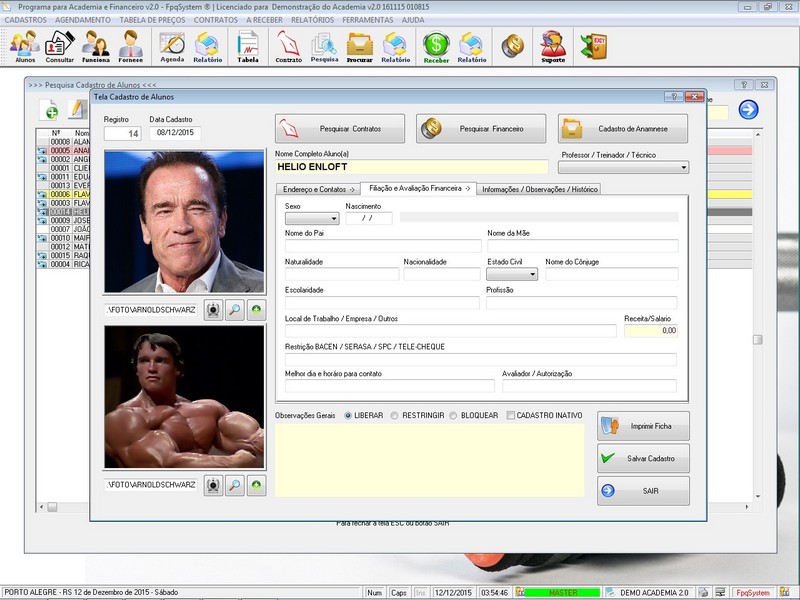The width and height of the screenshot is (800, 600).
Task: Switch to Endereço e Contatos tab
Action: click(319, 188)
